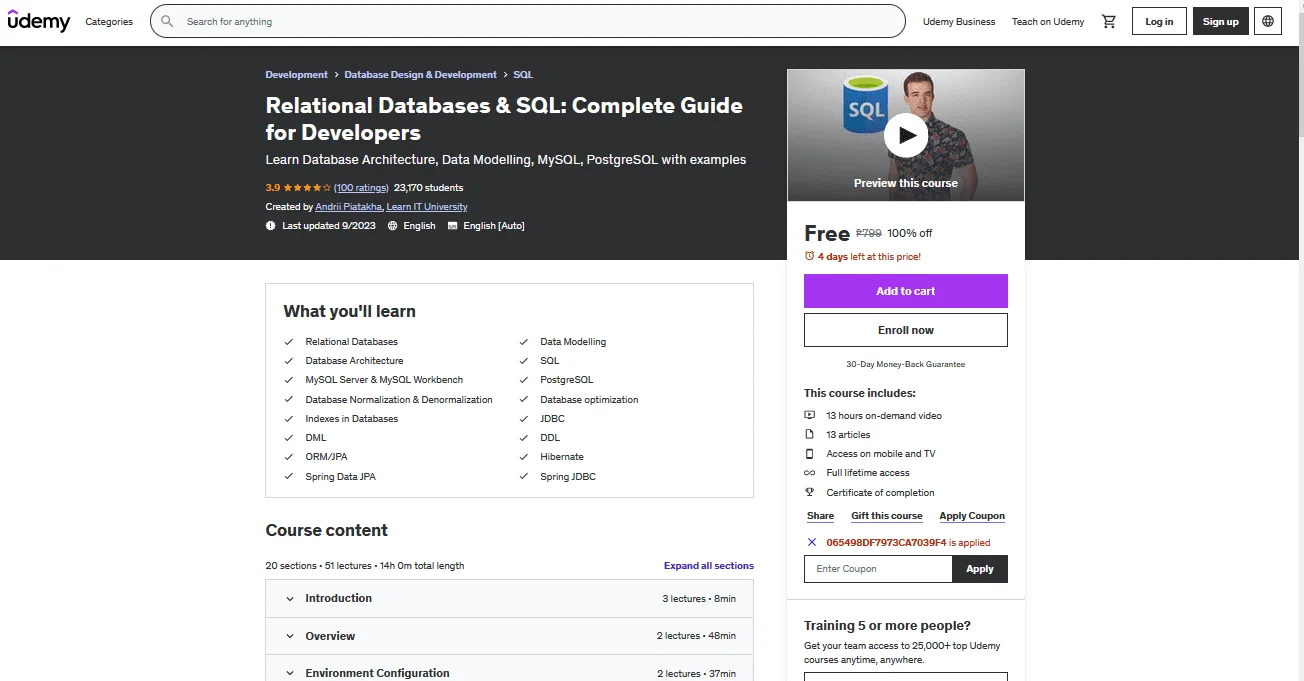Click the MySQL Server & MySQL Workbench text
The image size is (1304, 681).
point(384,380)
